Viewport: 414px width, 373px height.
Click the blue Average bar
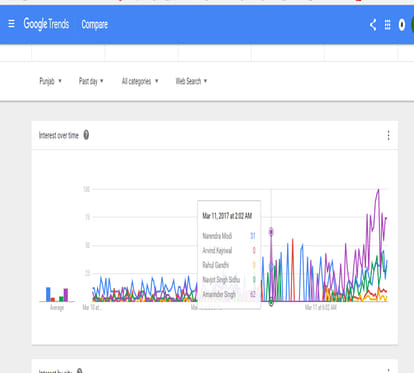(48, 294)
